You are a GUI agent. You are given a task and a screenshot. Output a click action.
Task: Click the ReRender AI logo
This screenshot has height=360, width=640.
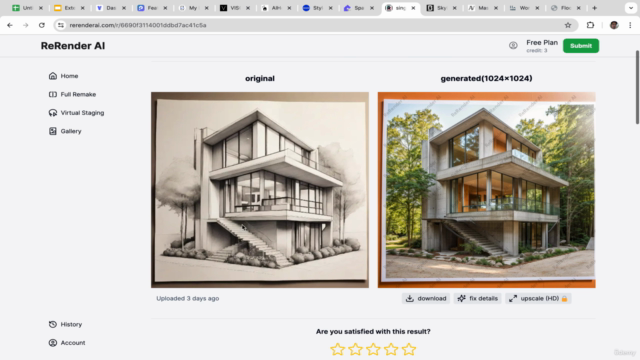tap(73, 46)
